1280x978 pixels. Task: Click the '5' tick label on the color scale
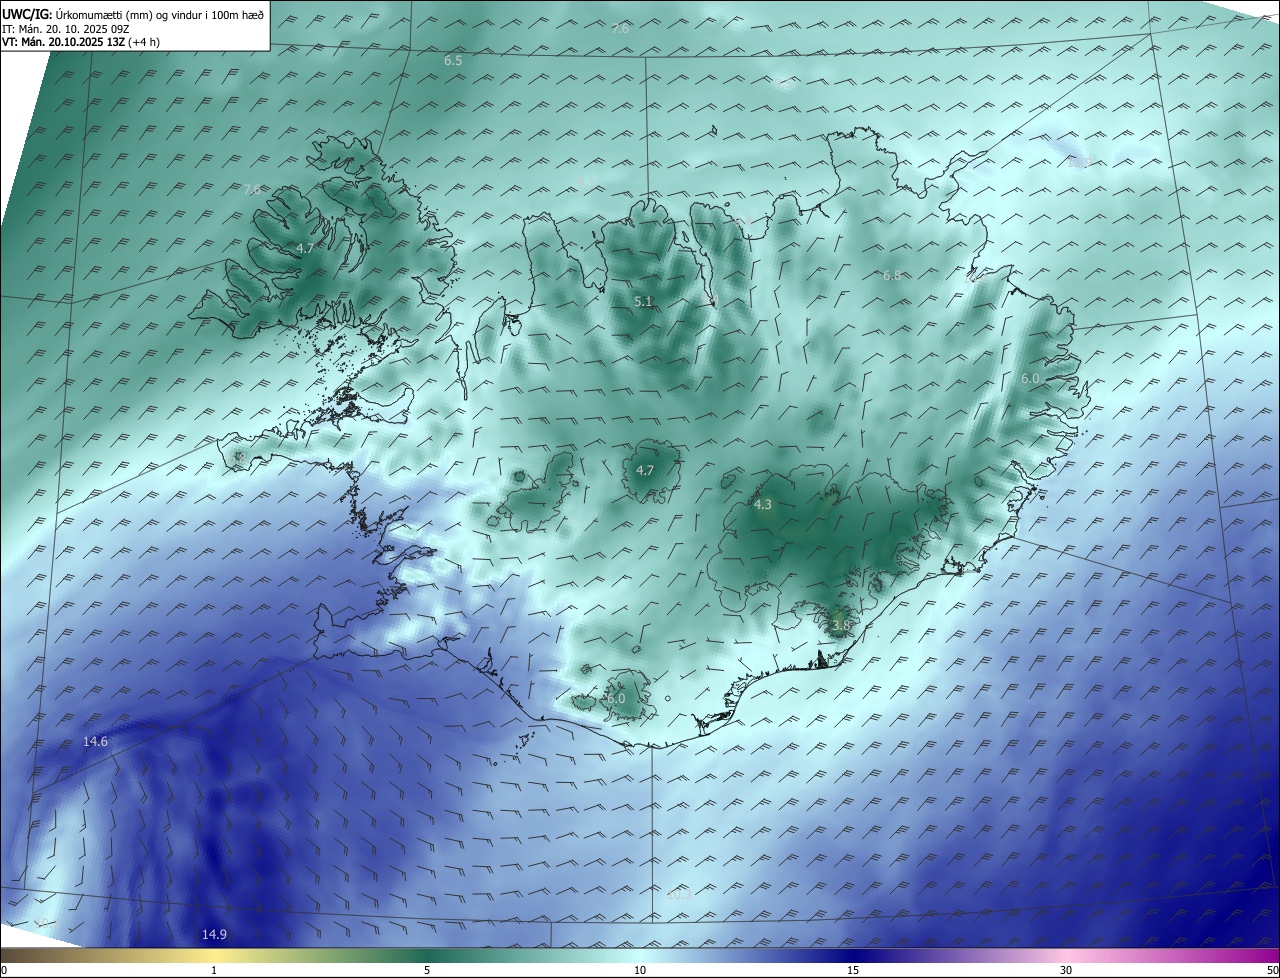427,970
